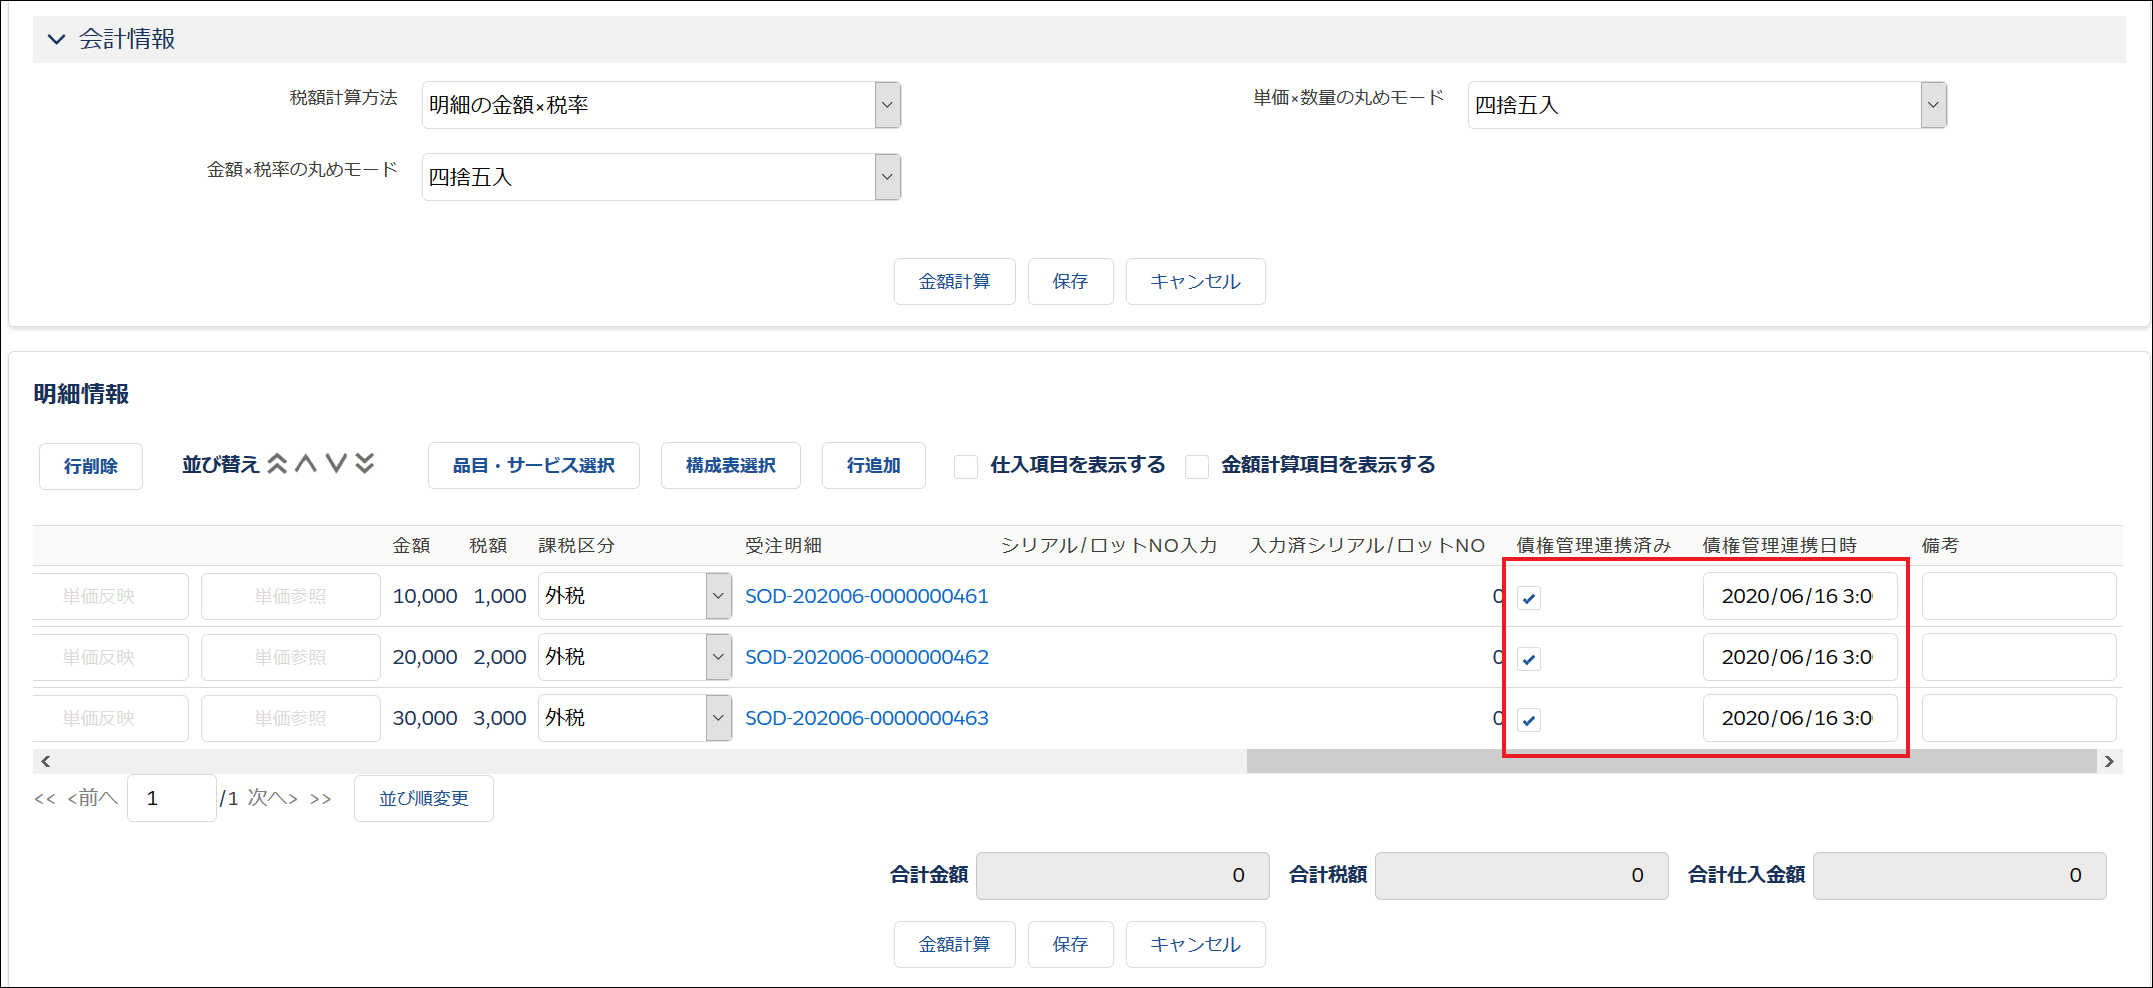This screenshot has height=988, width=2153.
Task: Click the page number input field
Action: tap(171, 798)
